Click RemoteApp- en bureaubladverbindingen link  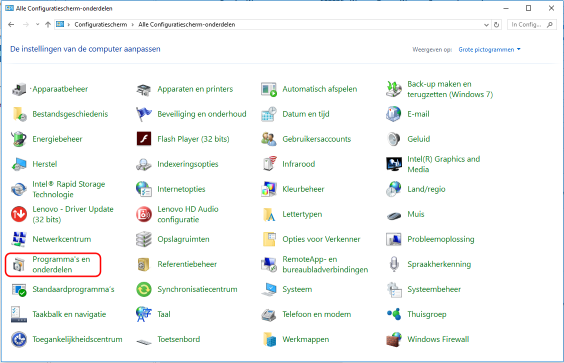325,264
